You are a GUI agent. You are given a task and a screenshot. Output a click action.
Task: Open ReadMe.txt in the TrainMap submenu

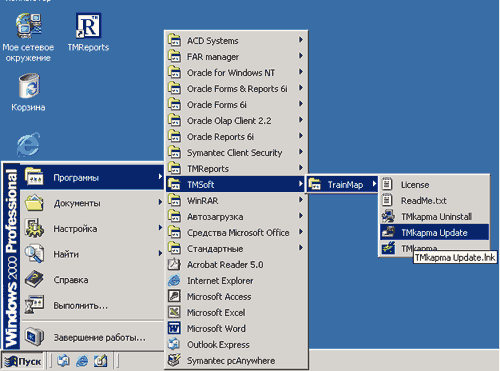(435, 200)
